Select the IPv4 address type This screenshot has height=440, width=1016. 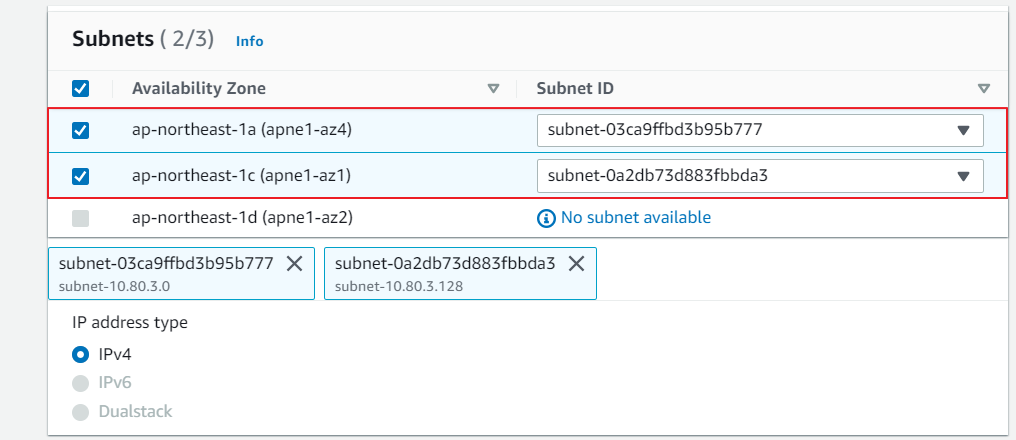pyautogui.click(x=81, y=354)
